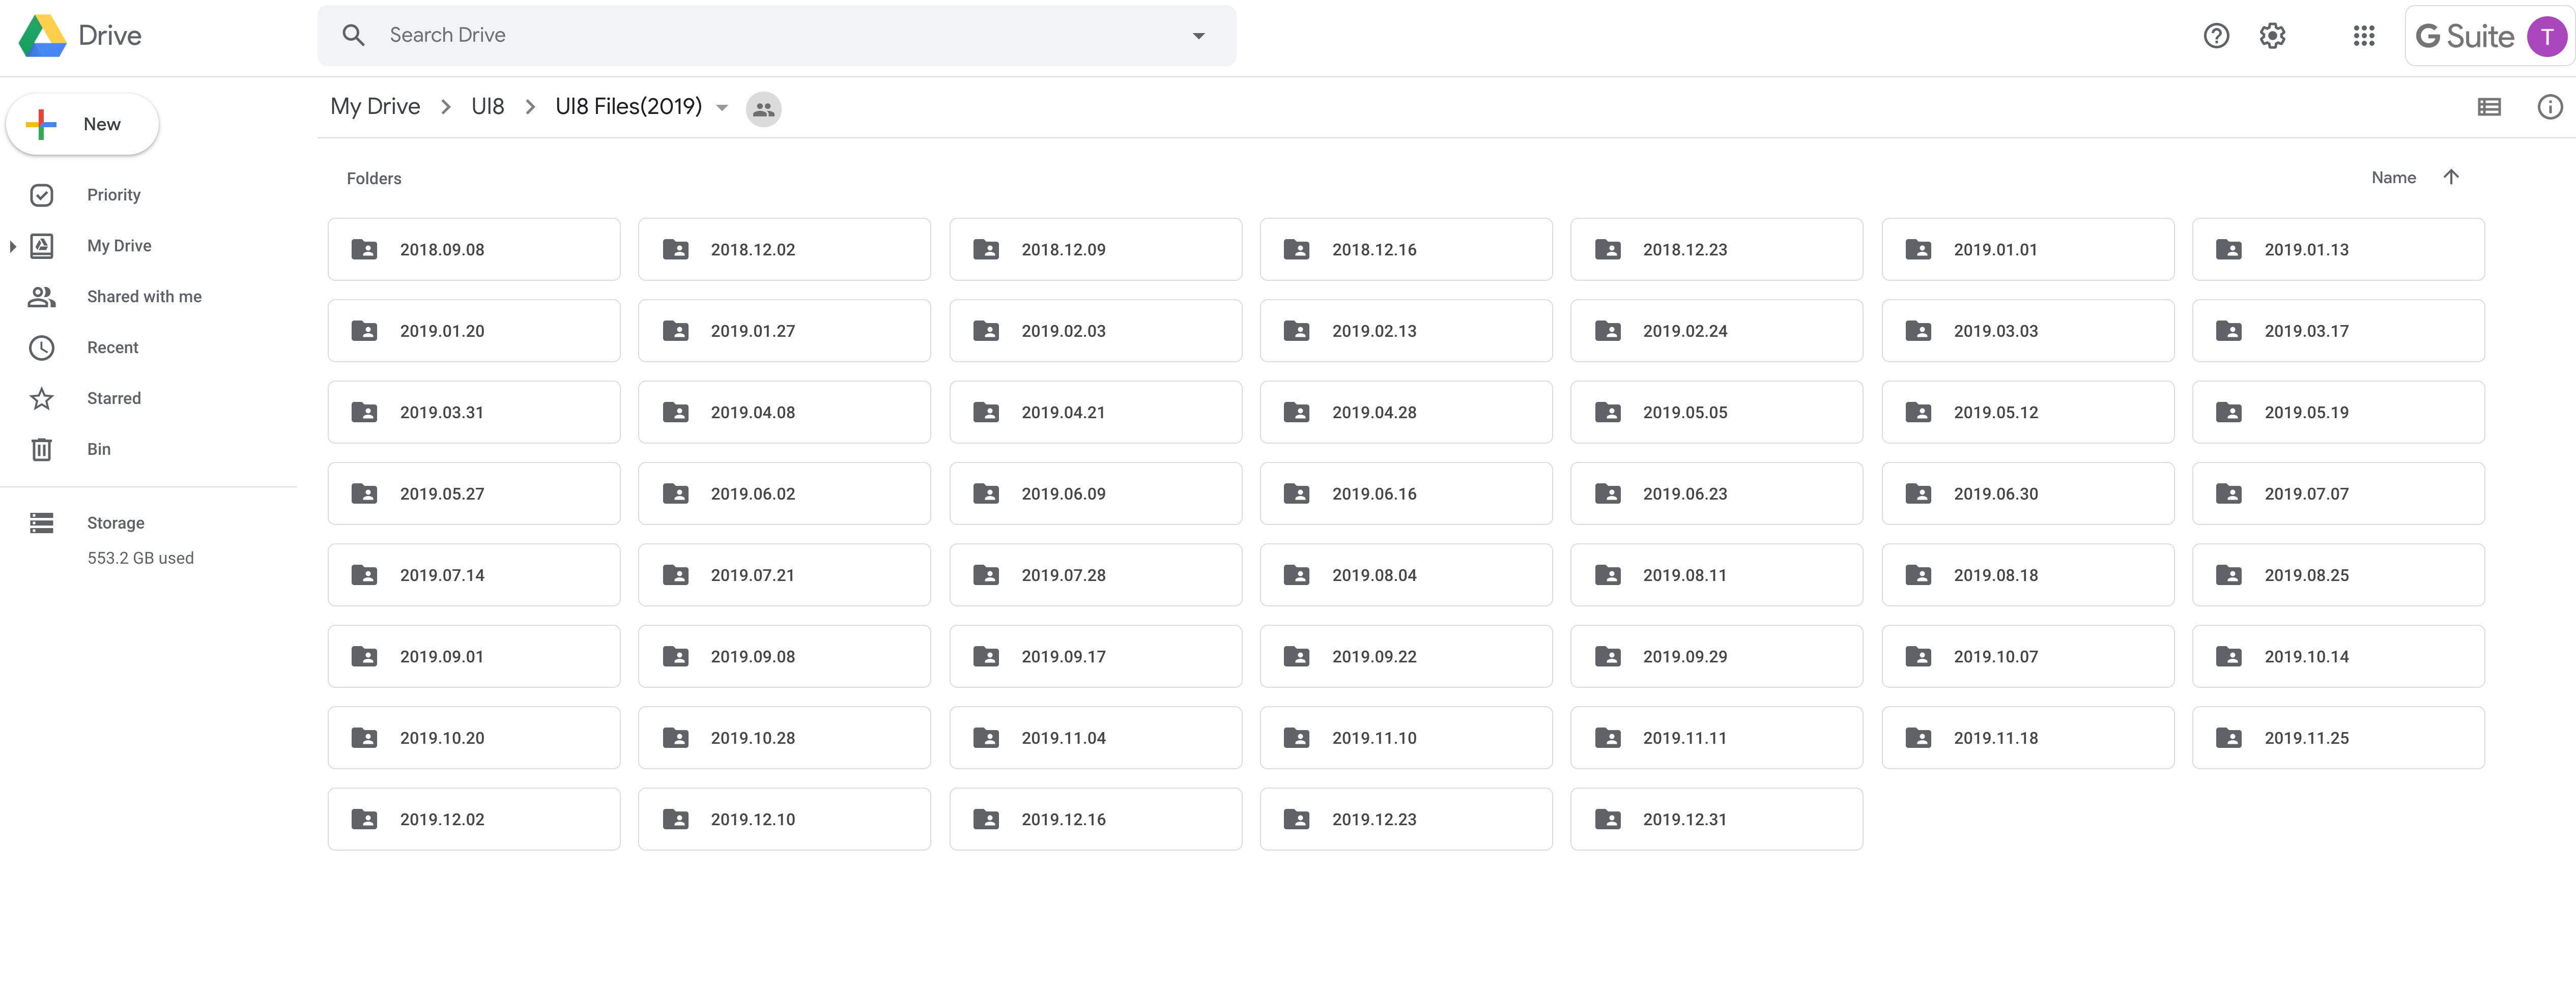Click the shared people icon by folder name

coord(763,109)
